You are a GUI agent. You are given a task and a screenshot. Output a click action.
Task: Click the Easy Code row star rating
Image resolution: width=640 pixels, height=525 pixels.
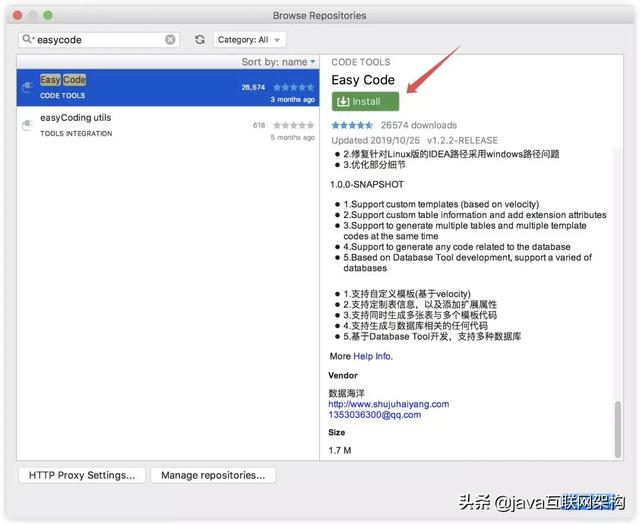tap(293, 87)
